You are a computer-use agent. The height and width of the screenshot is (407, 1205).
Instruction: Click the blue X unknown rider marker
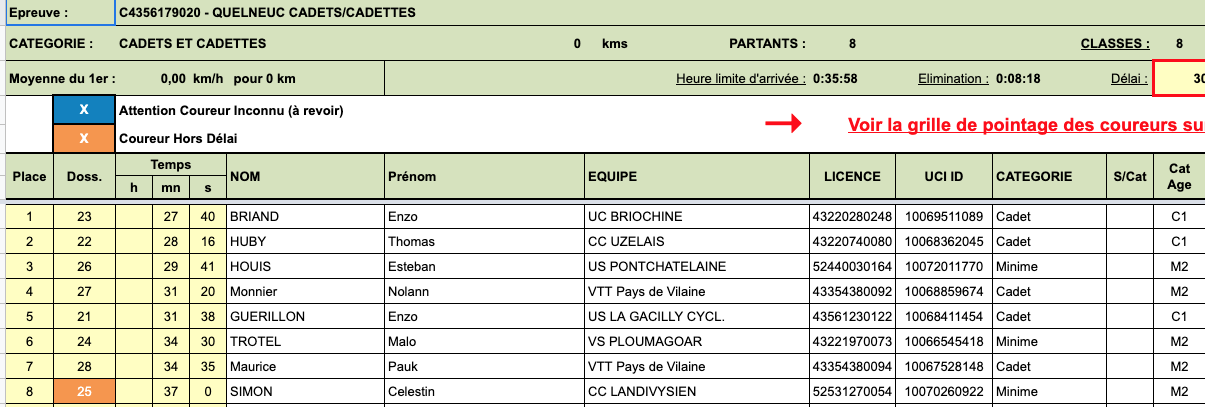(x=84, y=110)
